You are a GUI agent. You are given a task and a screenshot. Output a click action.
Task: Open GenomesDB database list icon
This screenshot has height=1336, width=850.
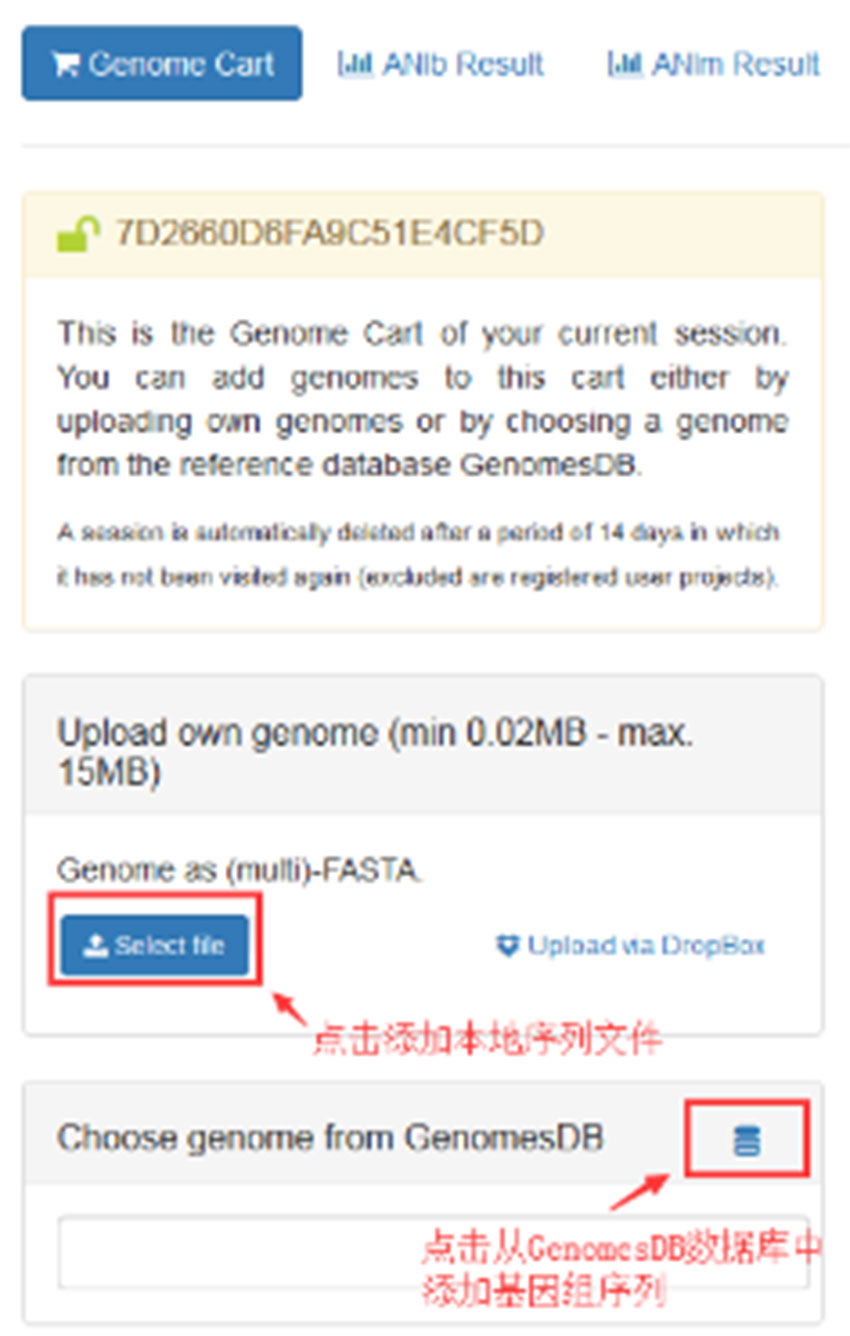tap(746, 1140)
